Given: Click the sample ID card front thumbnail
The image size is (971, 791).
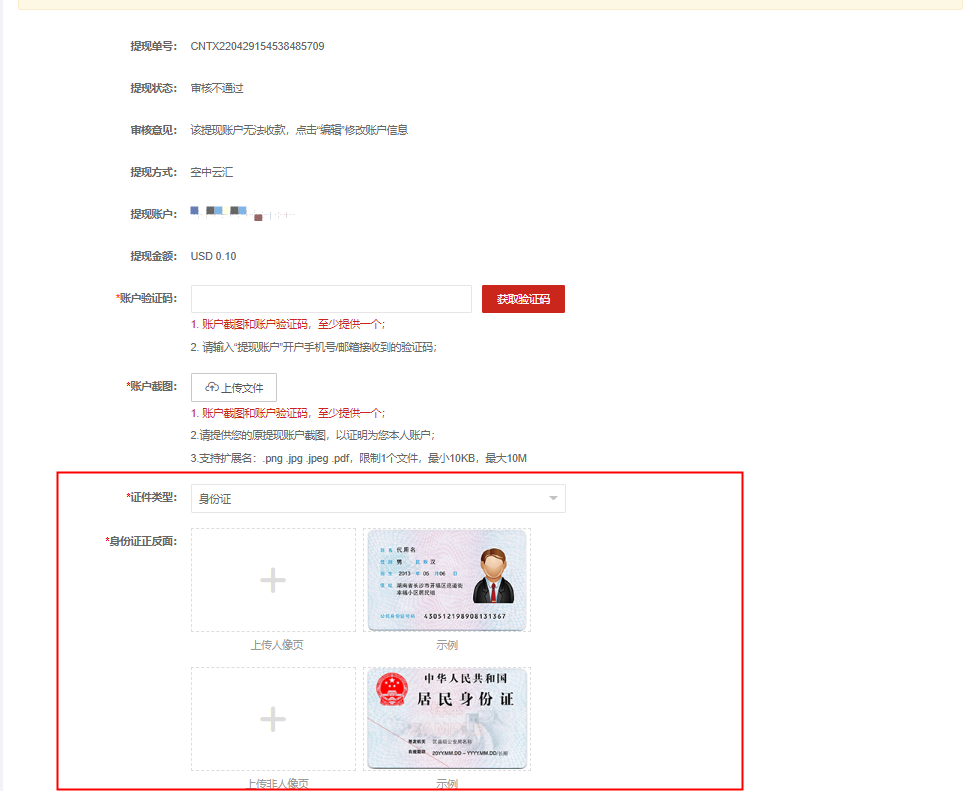Looking at the screenshot, I should click(447, 581).
